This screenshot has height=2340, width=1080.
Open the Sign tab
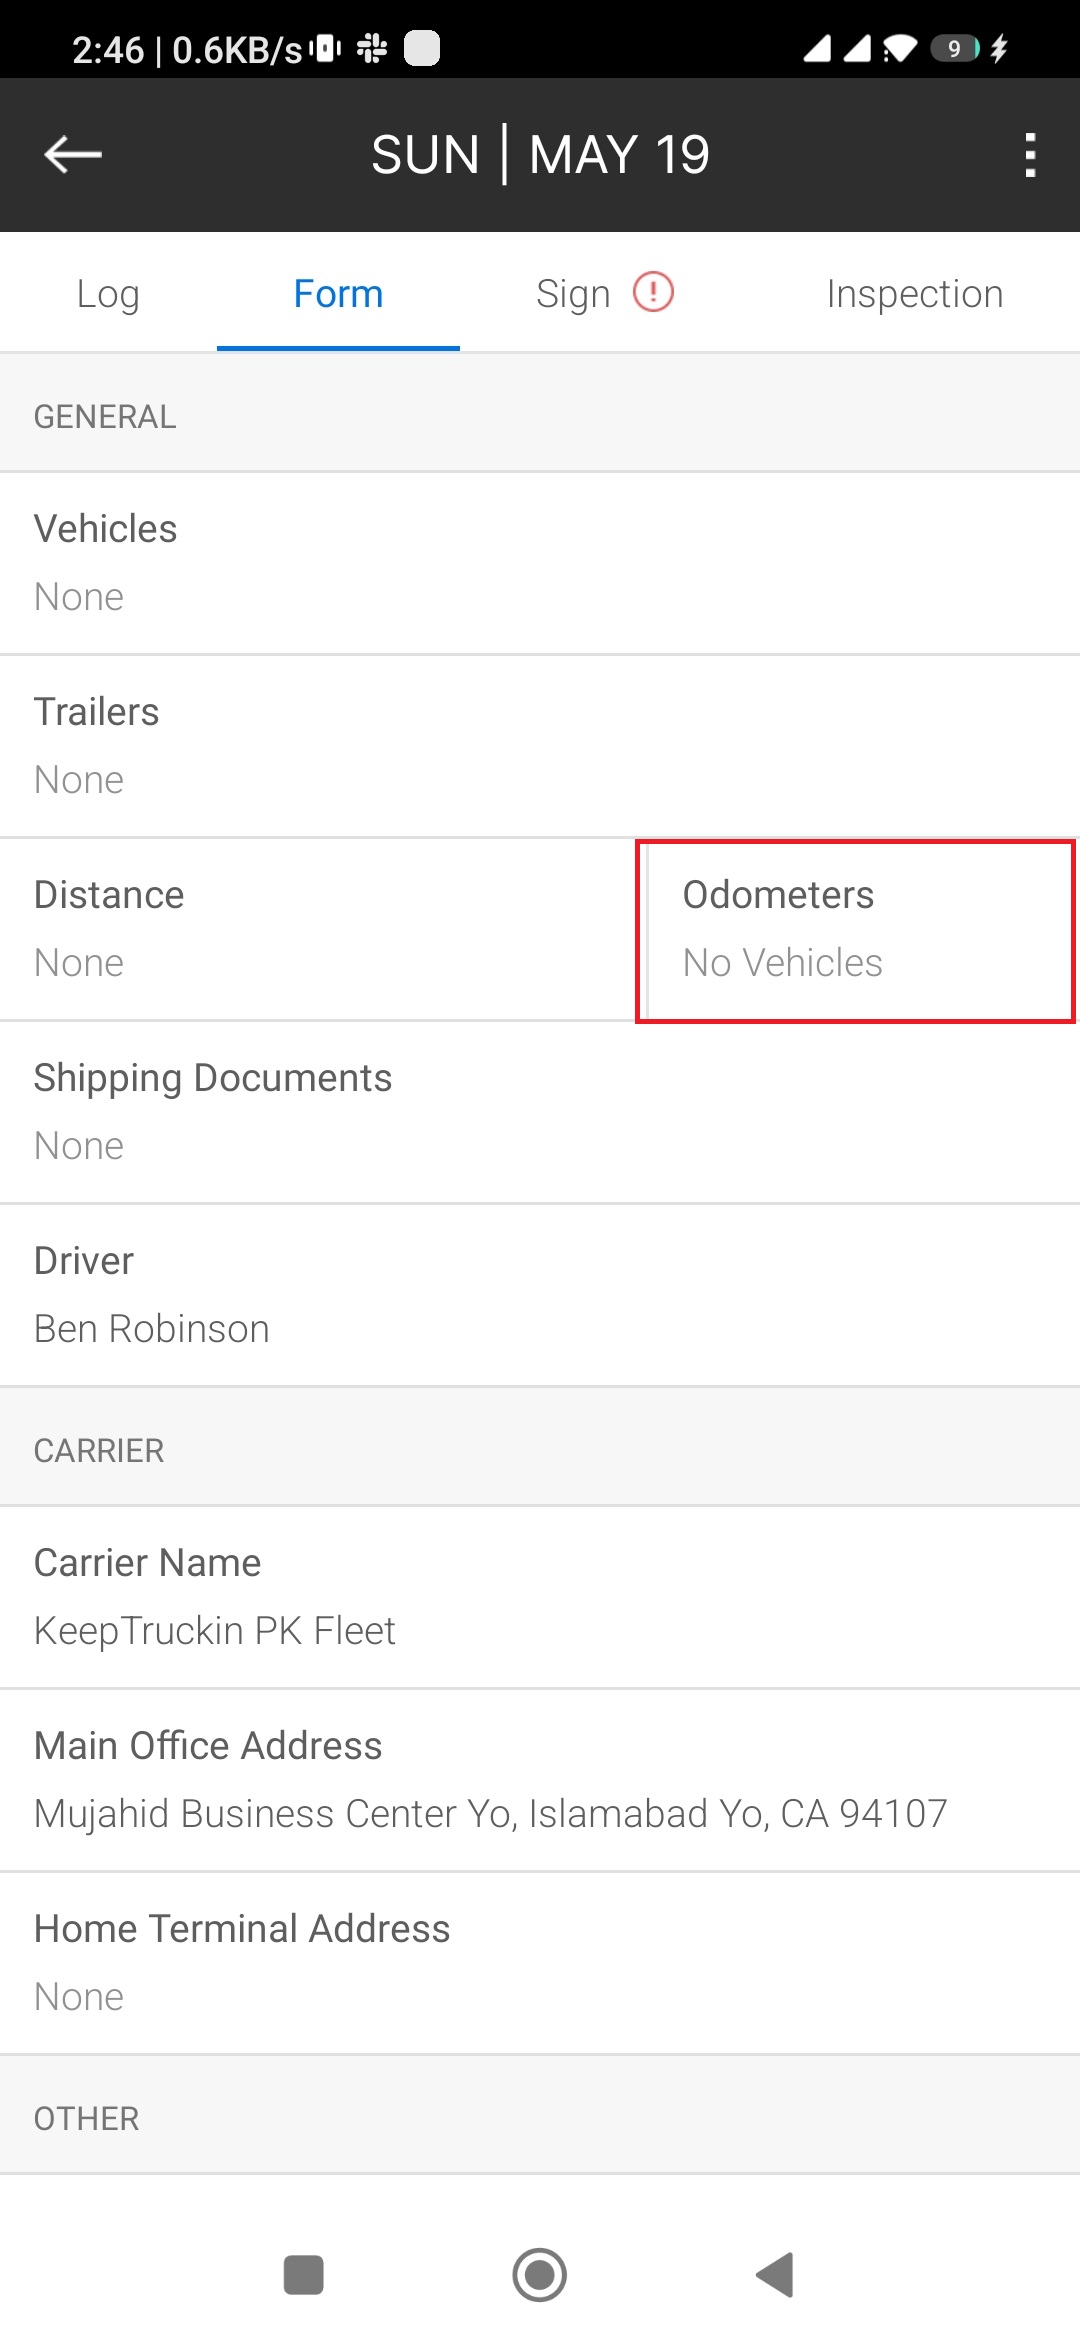573,294
